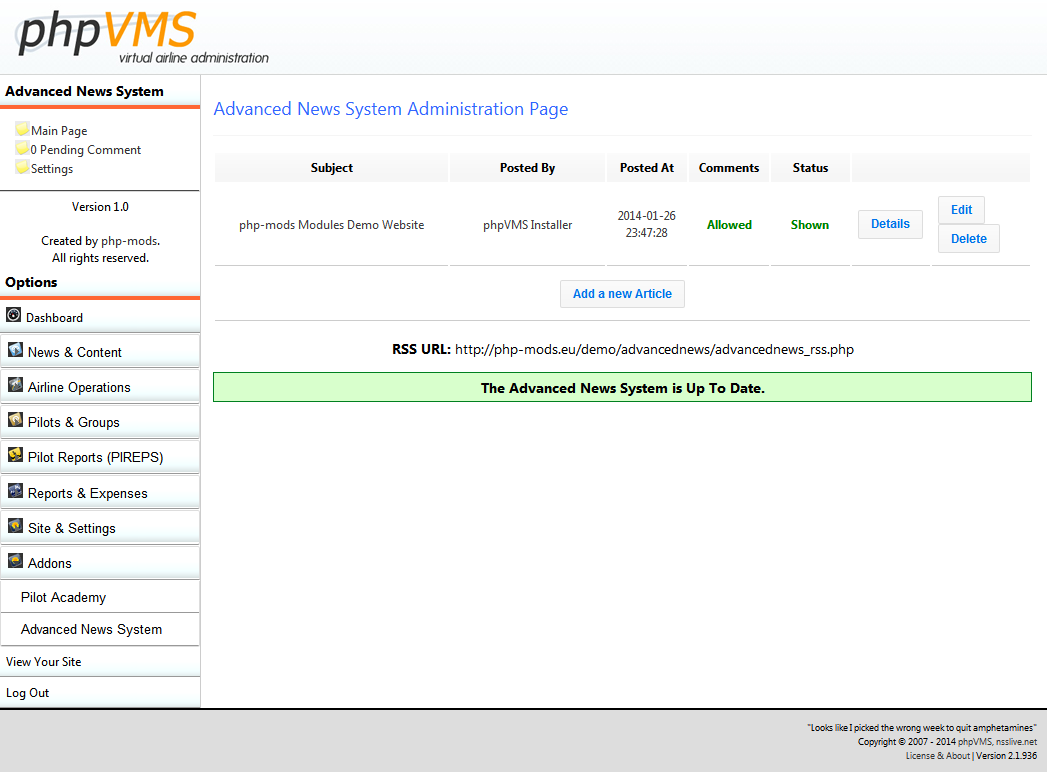Expand Pilots & Groups menu

click(100, 421)
